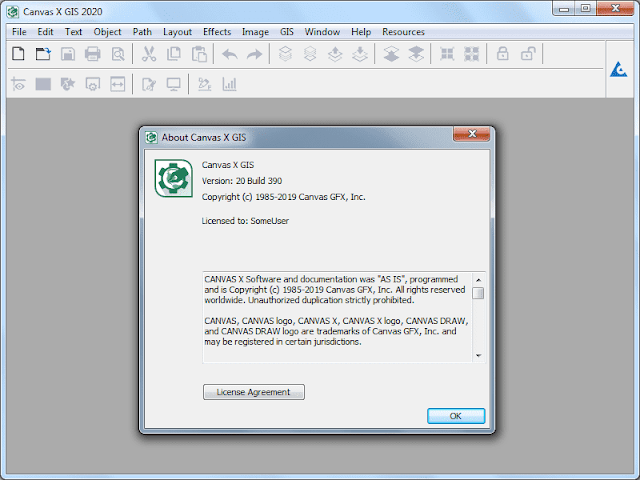
Task: Click the Unlock object padlock icon
Action: point(528,53)
